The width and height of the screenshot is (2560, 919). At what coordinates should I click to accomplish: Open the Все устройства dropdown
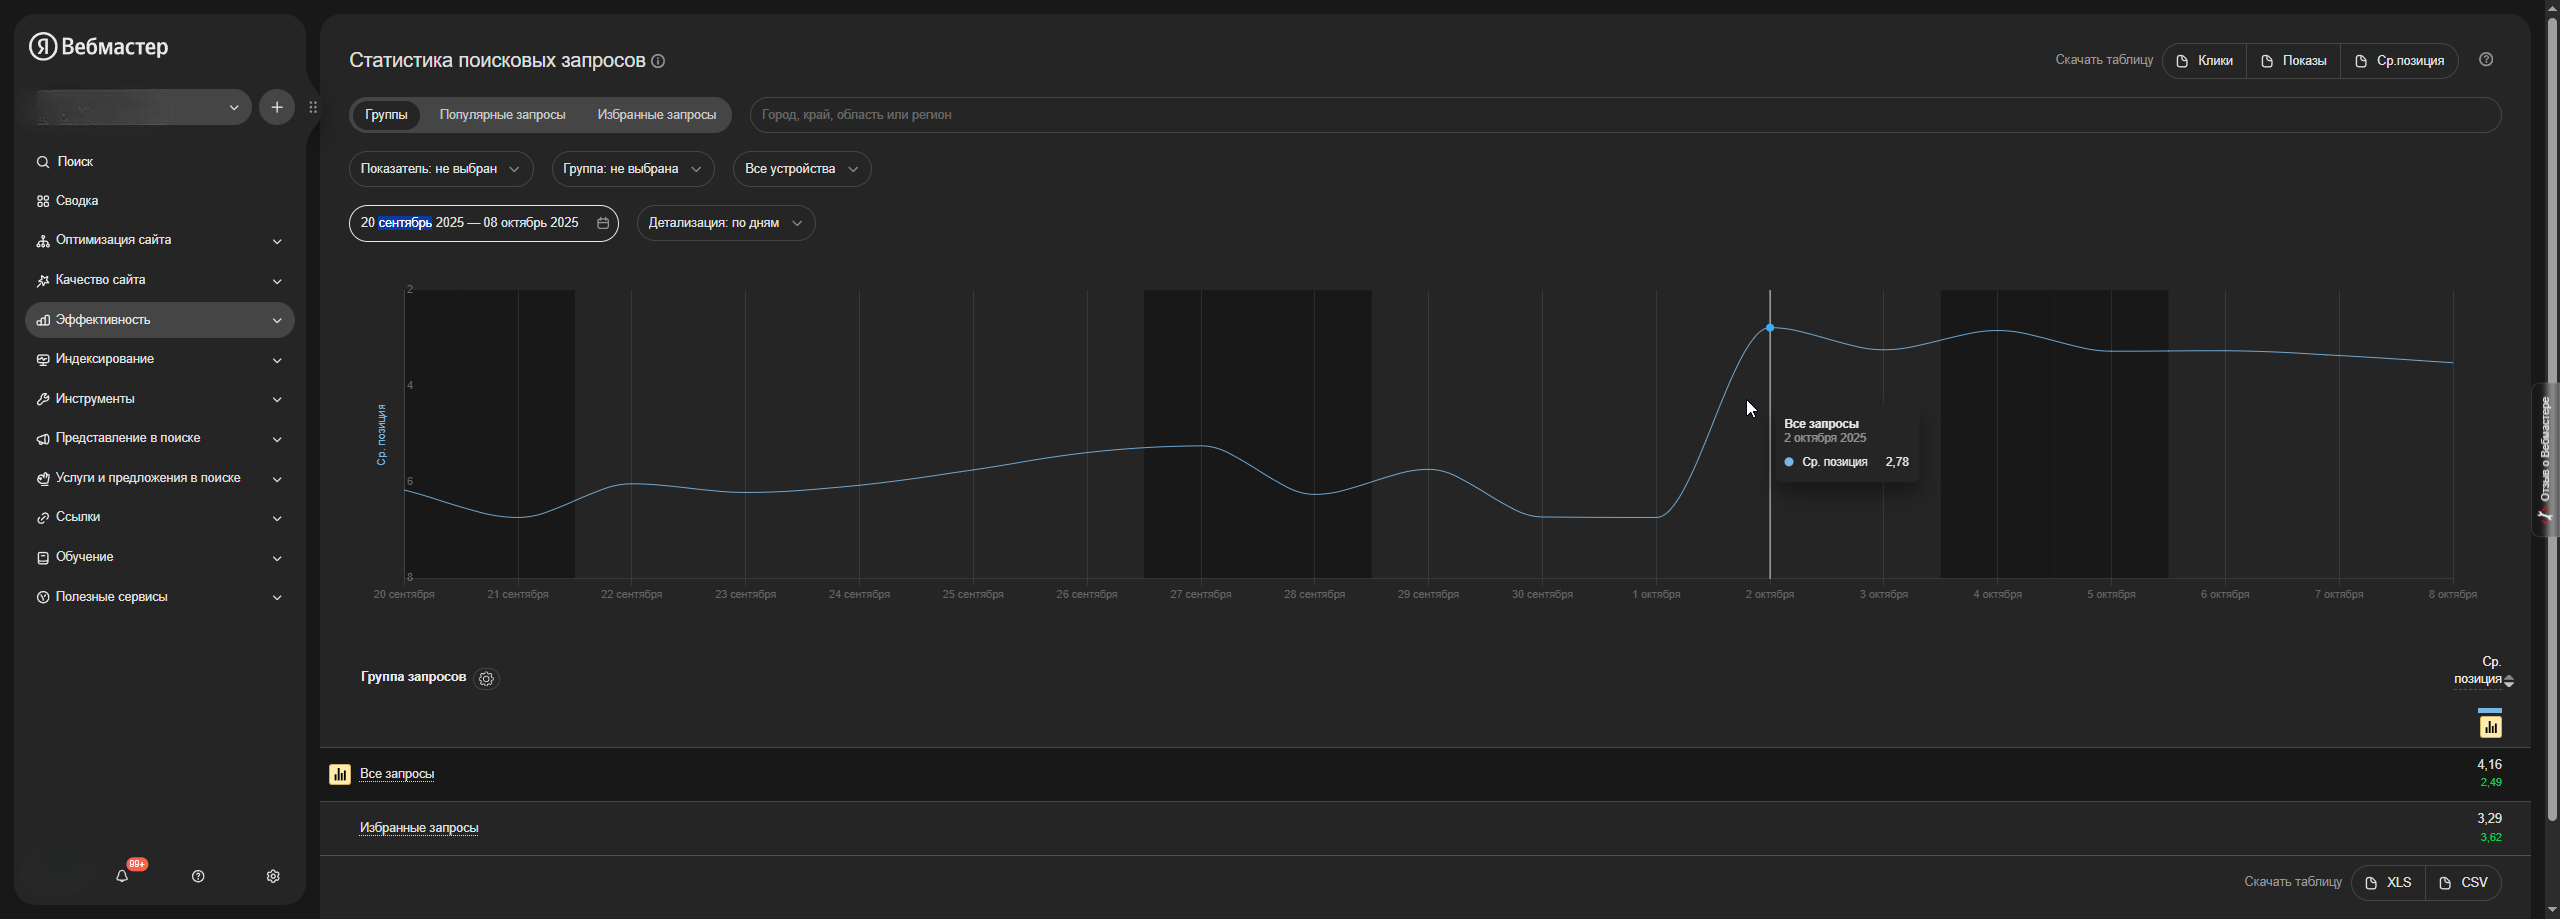point(801,169)
